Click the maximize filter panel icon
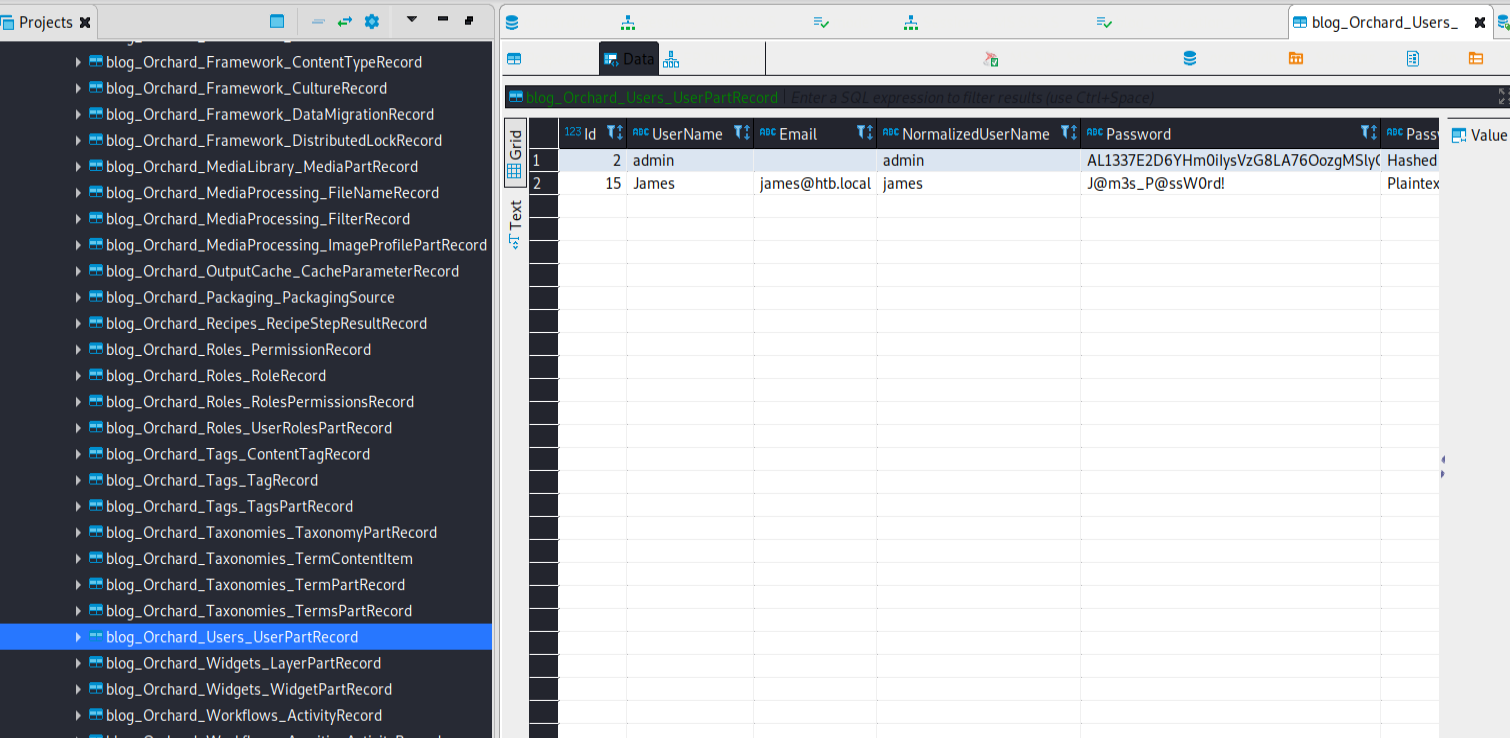This screenshot has height=738, width=1510. 1503,97
